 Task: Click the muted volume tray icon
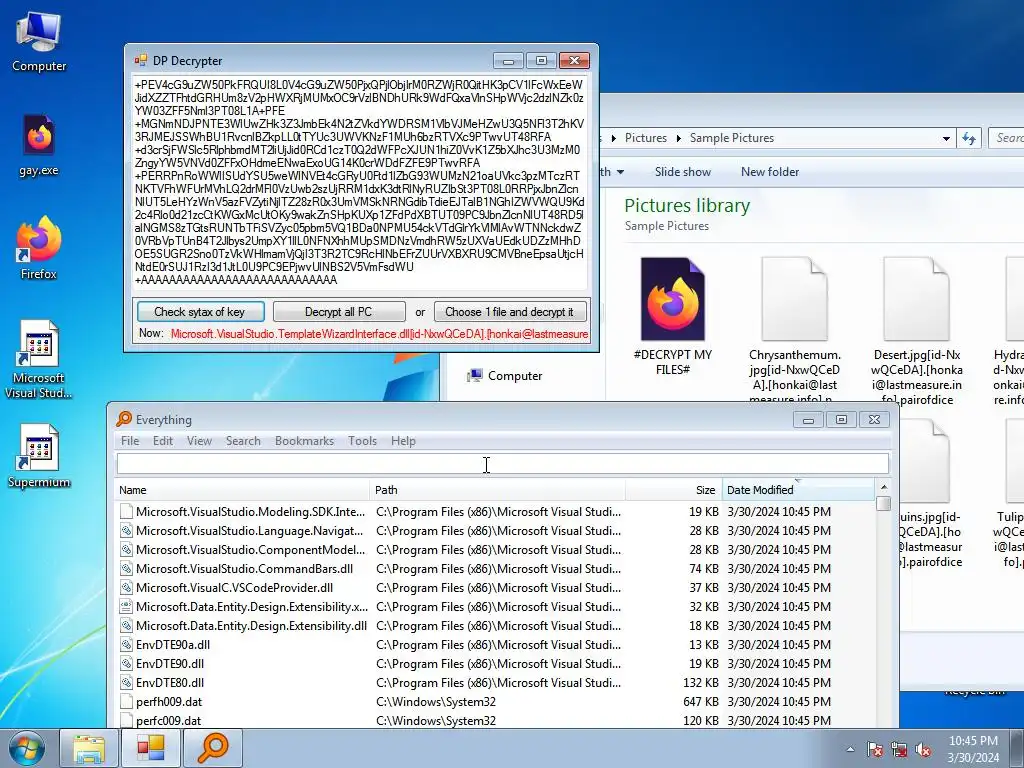pyautogui.click(x=923, y=750)
